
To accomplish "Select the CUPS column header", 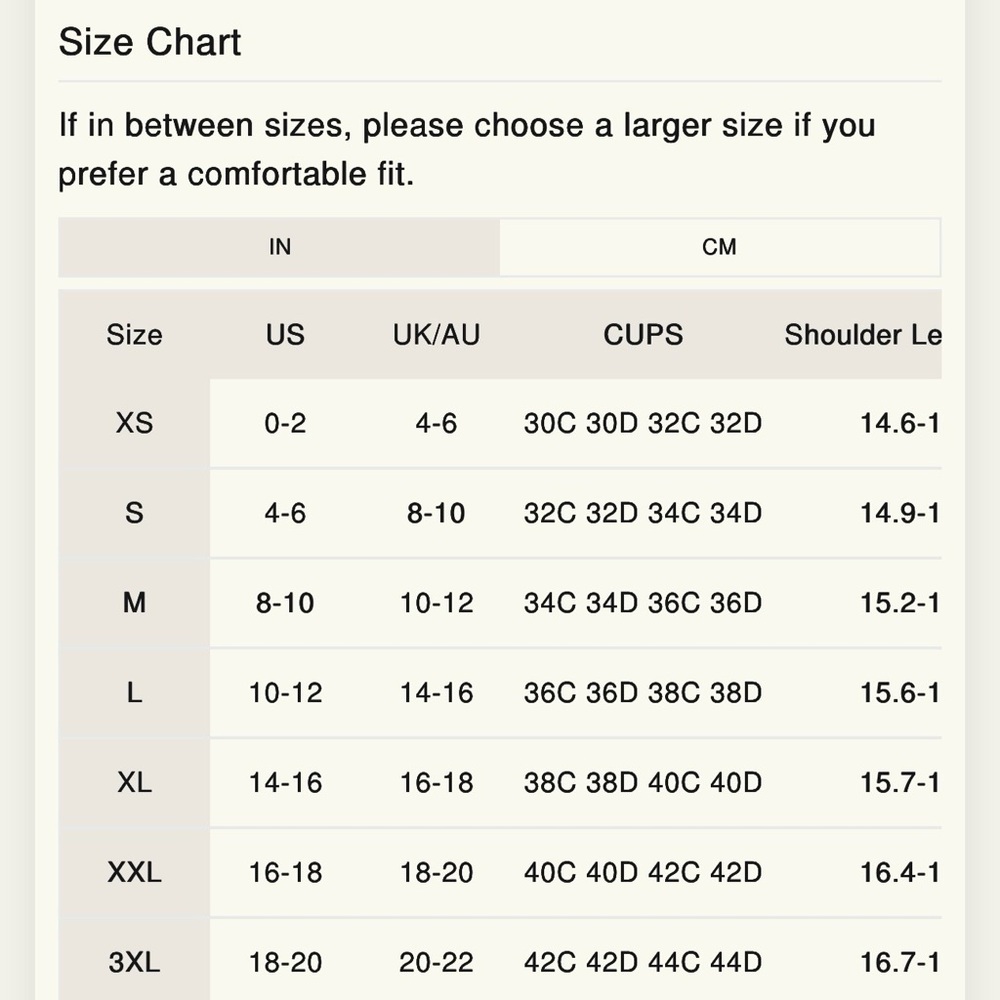I will (x=643, y=334).
